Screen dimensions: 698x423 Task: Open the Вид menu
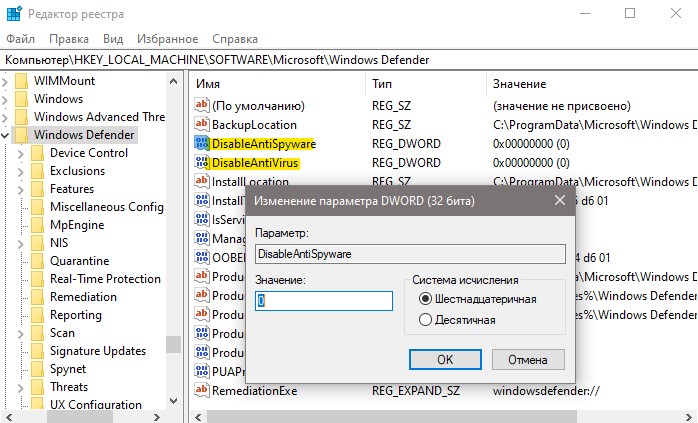click(x=113, y=39)
